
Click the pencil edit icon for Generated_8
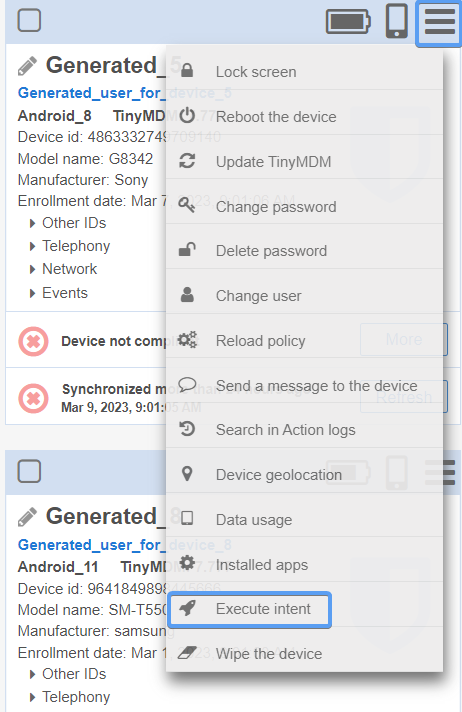pos(27,517)
